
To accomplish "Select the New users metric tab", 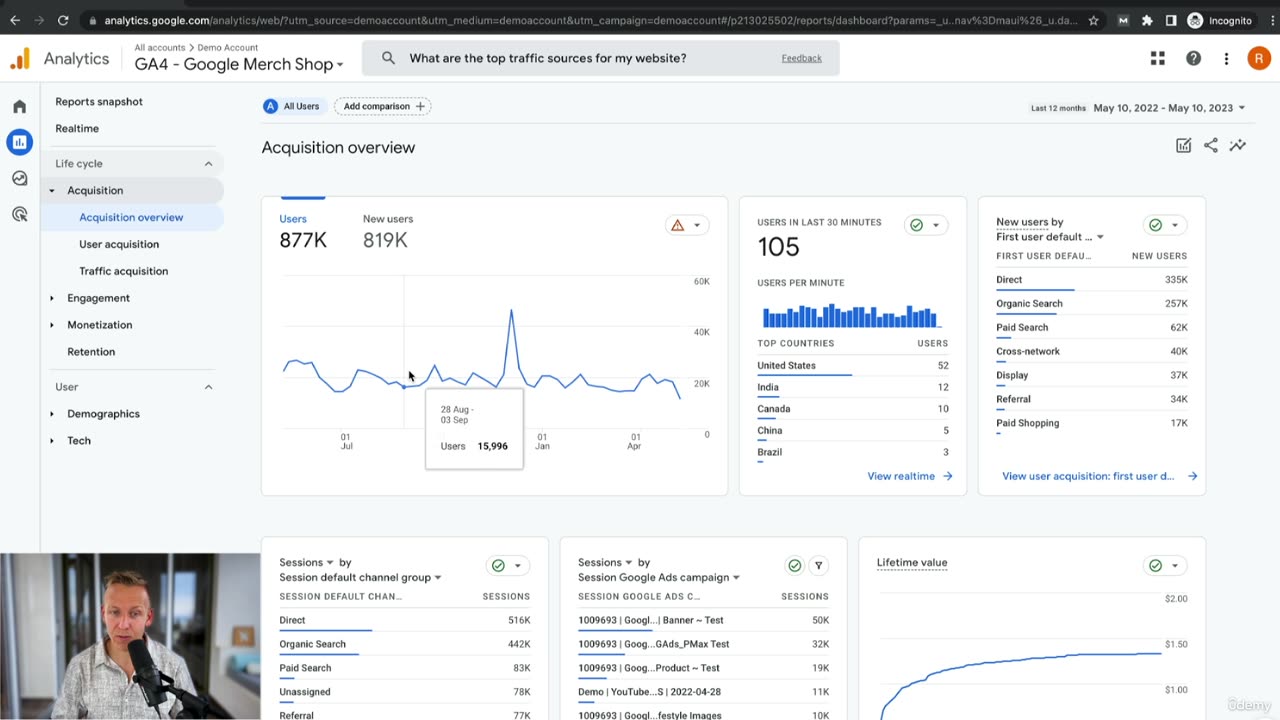I will pyautogui.click(x=388, y=230).
